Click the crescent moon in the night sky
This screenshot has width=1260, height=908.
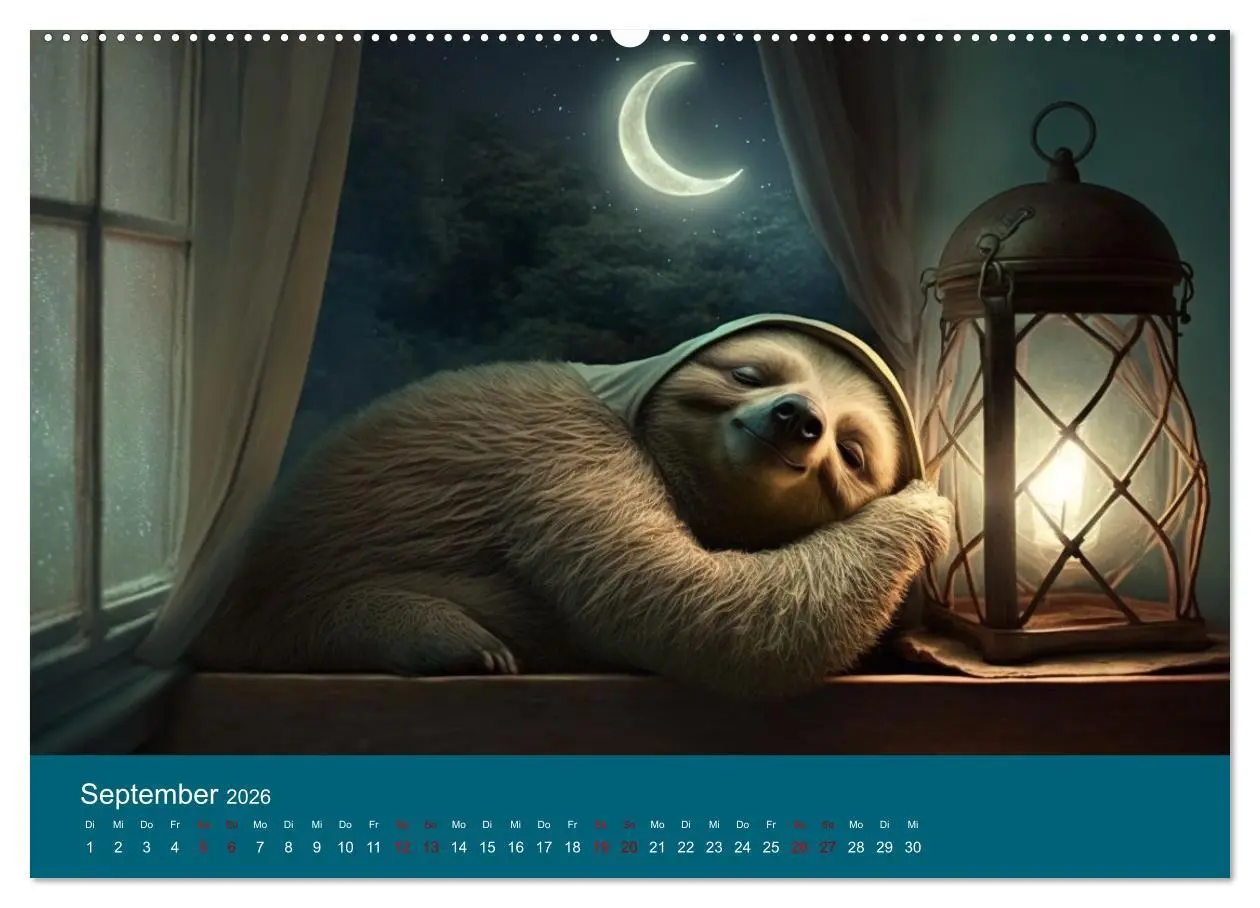click(x=660, y=130)
